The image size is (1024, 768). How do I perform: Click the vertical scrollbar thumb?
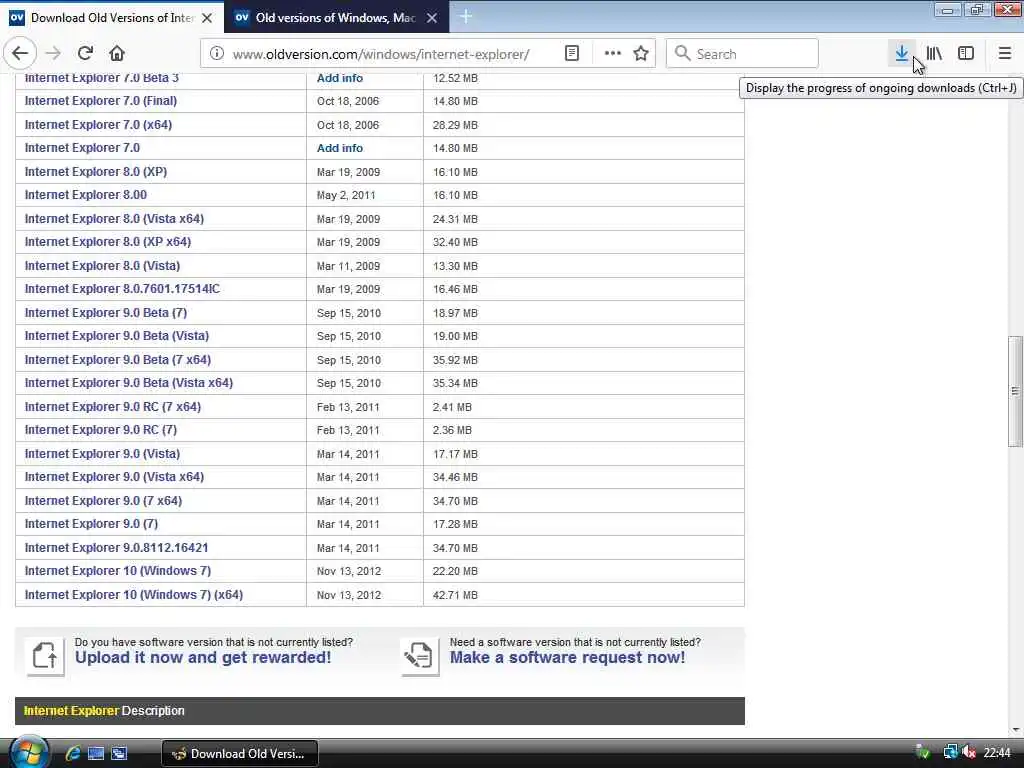point(1014,391)
